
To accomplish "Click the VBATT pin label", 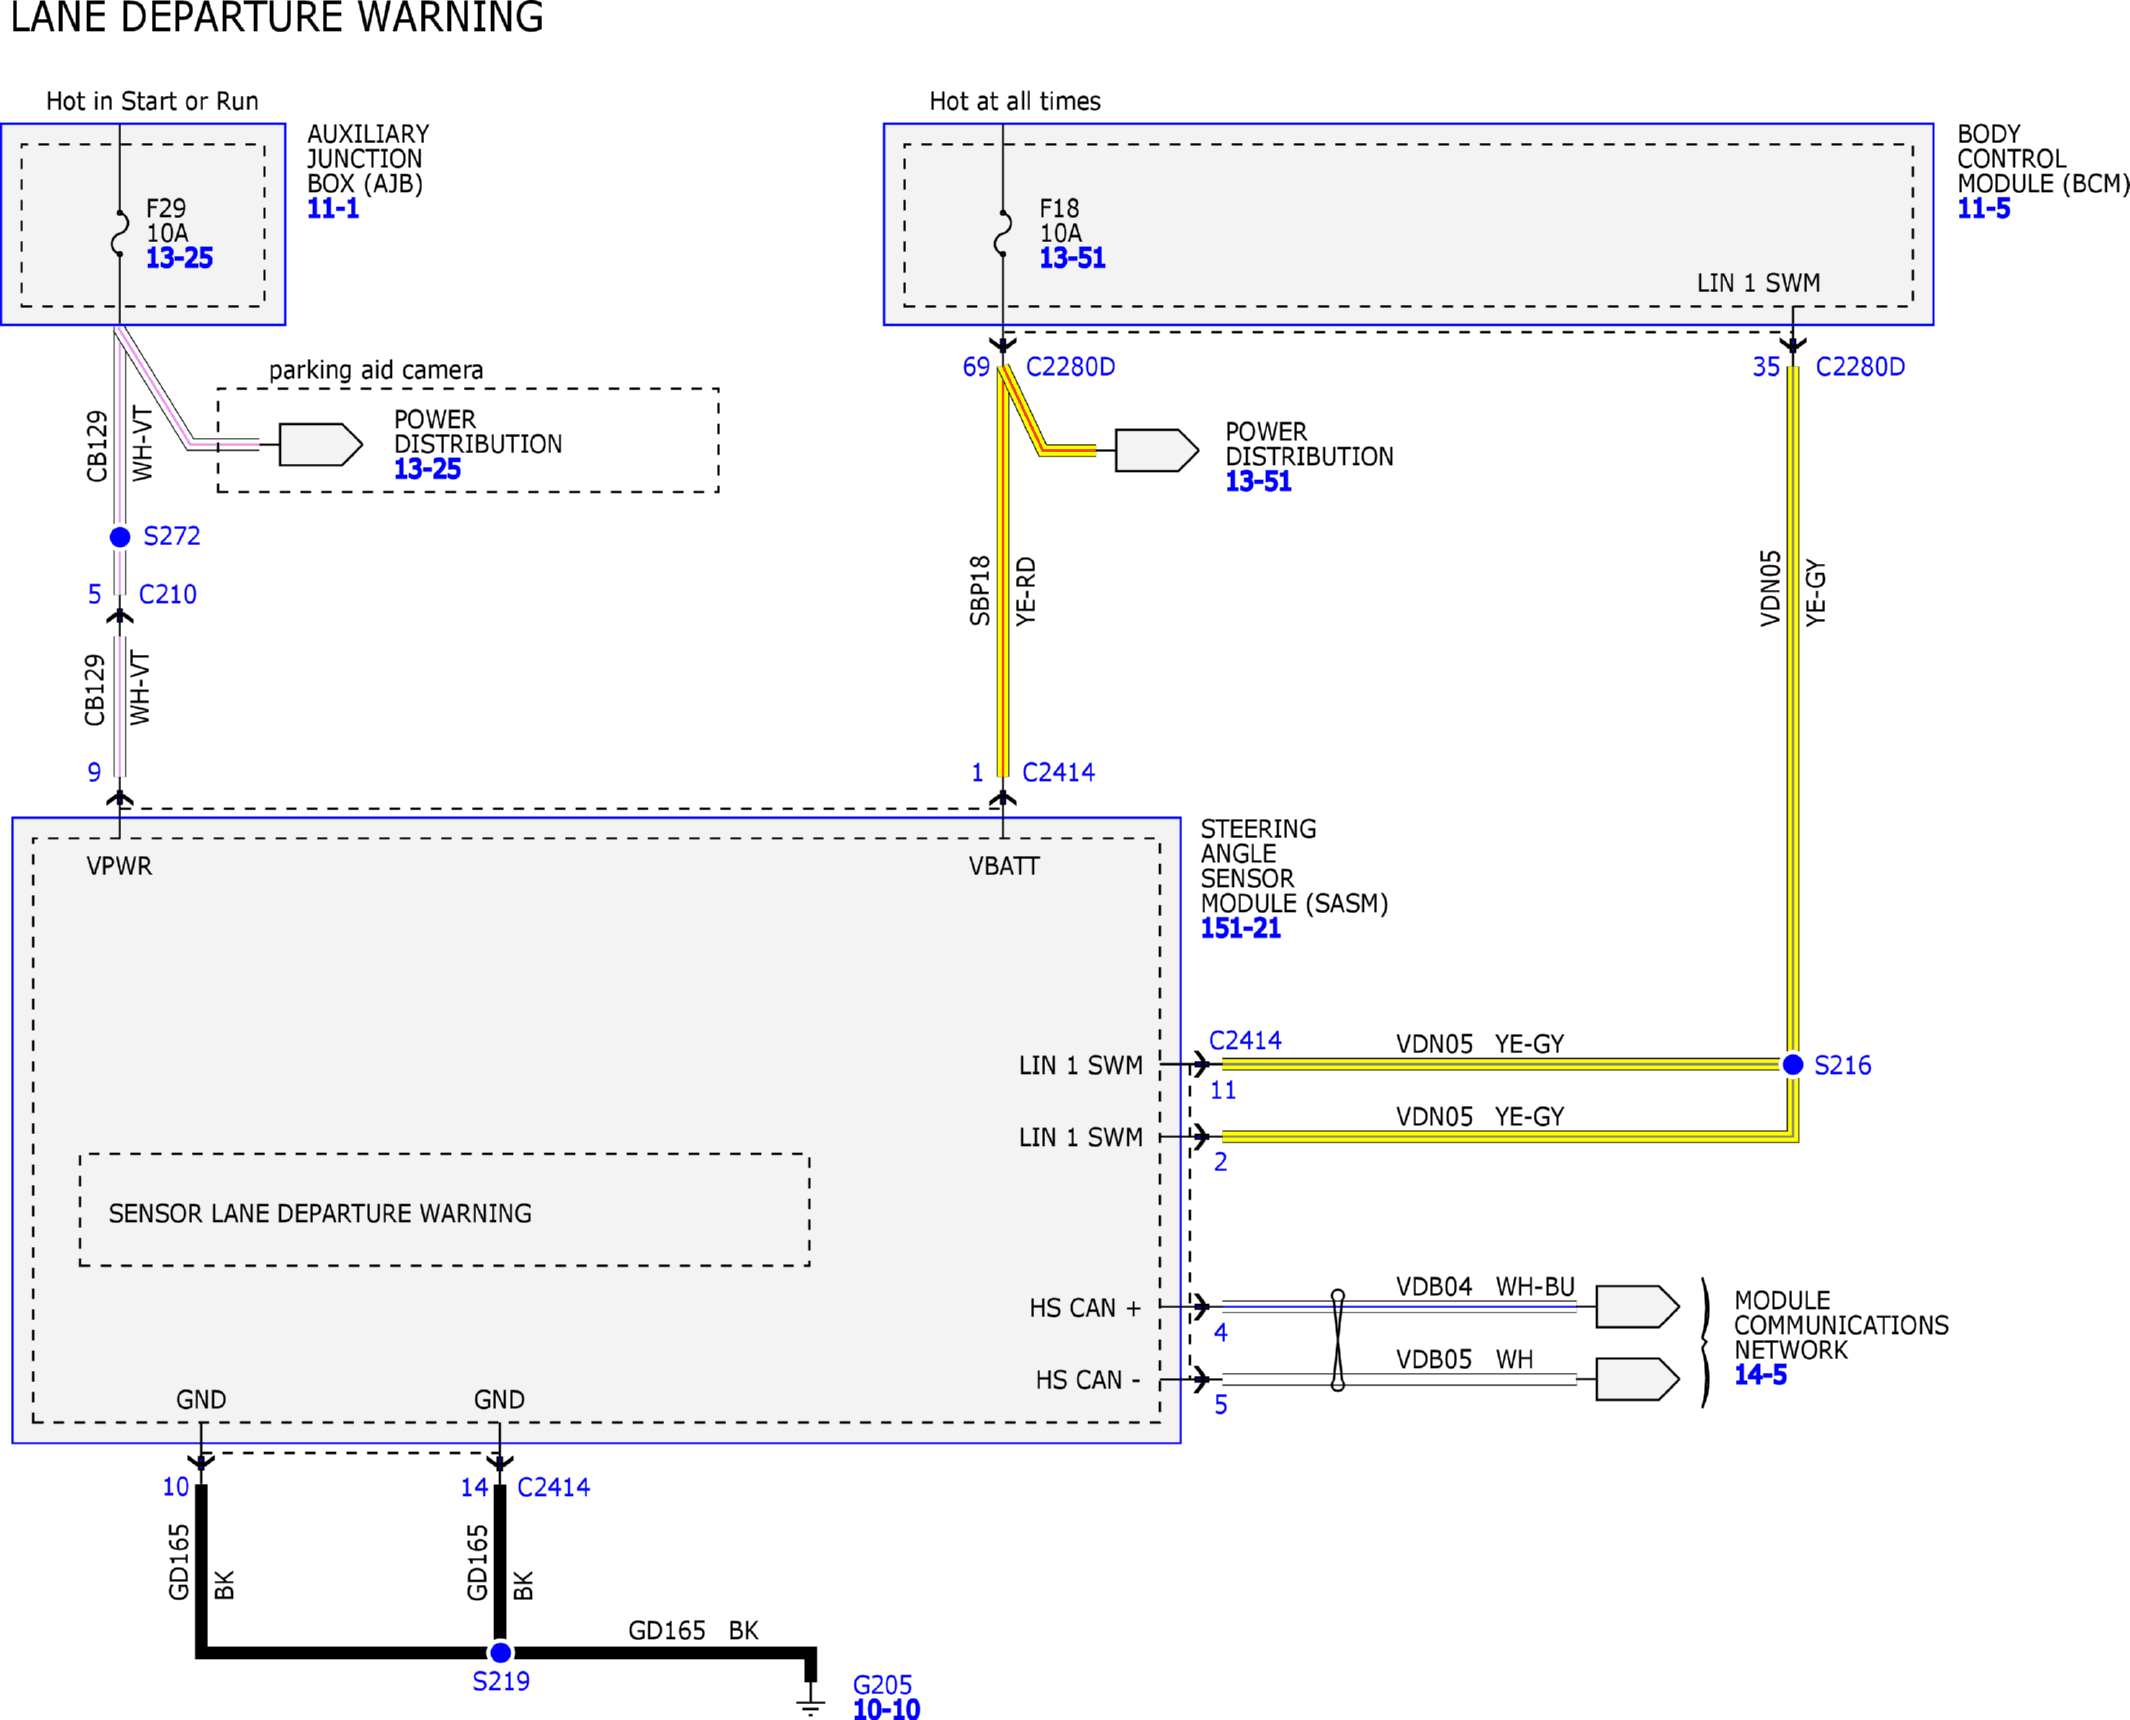I will (x=1004, y=866).
